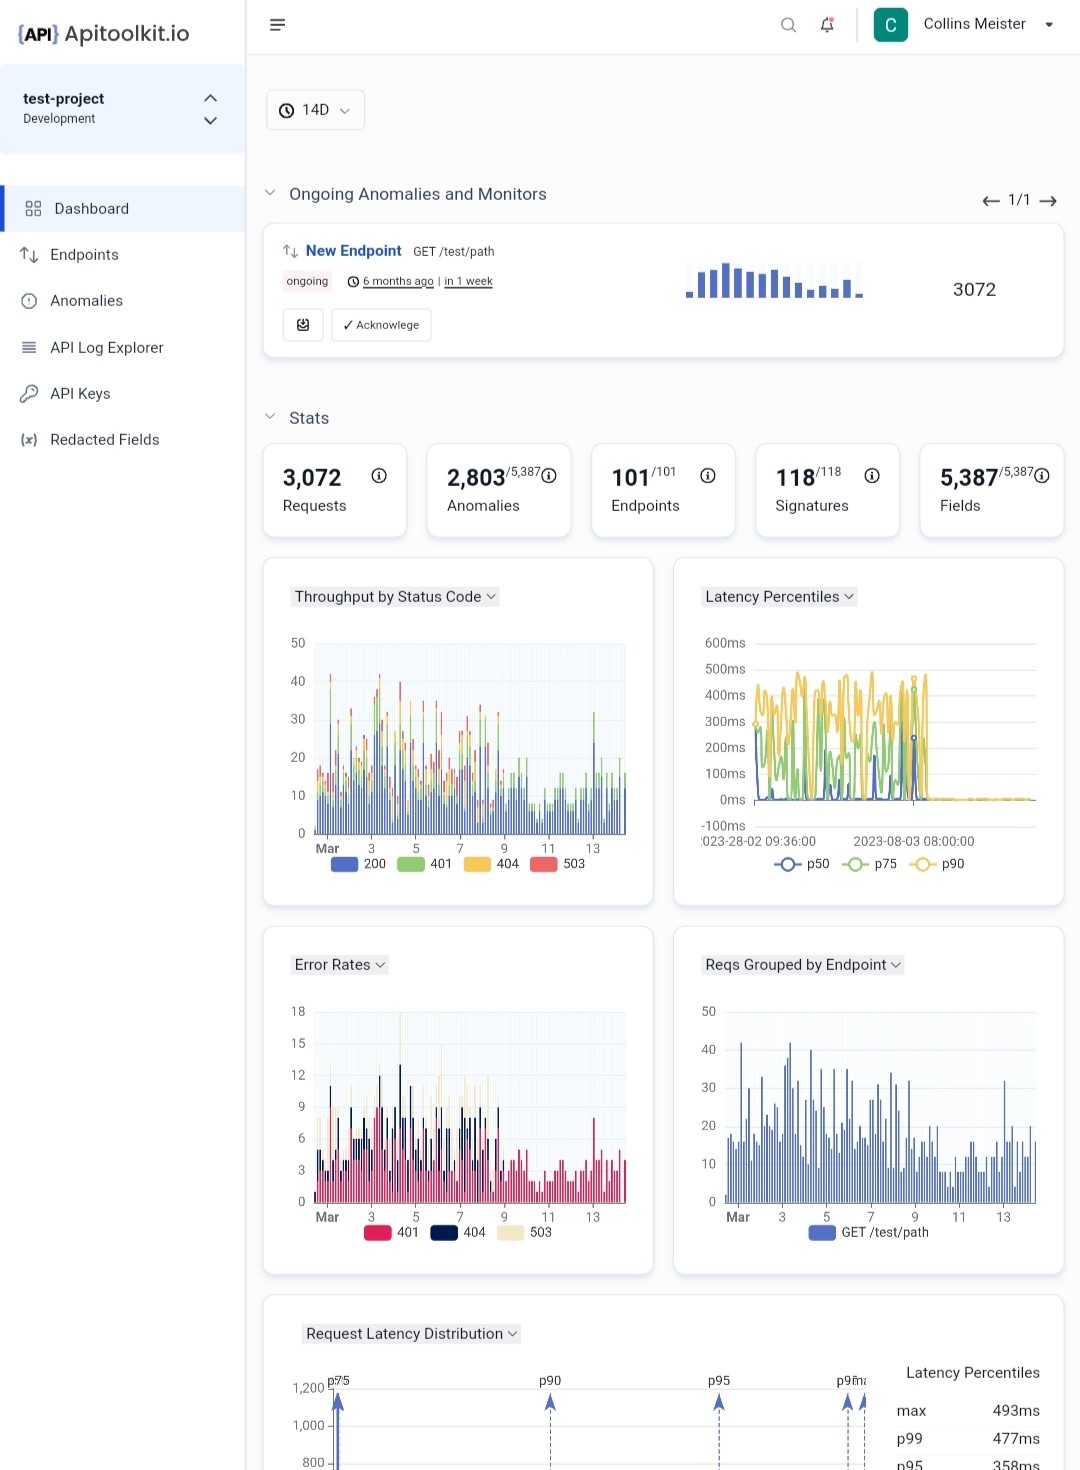Click the API Keys key icon
Screen dimensions: 1080x1470
[29, 393]
